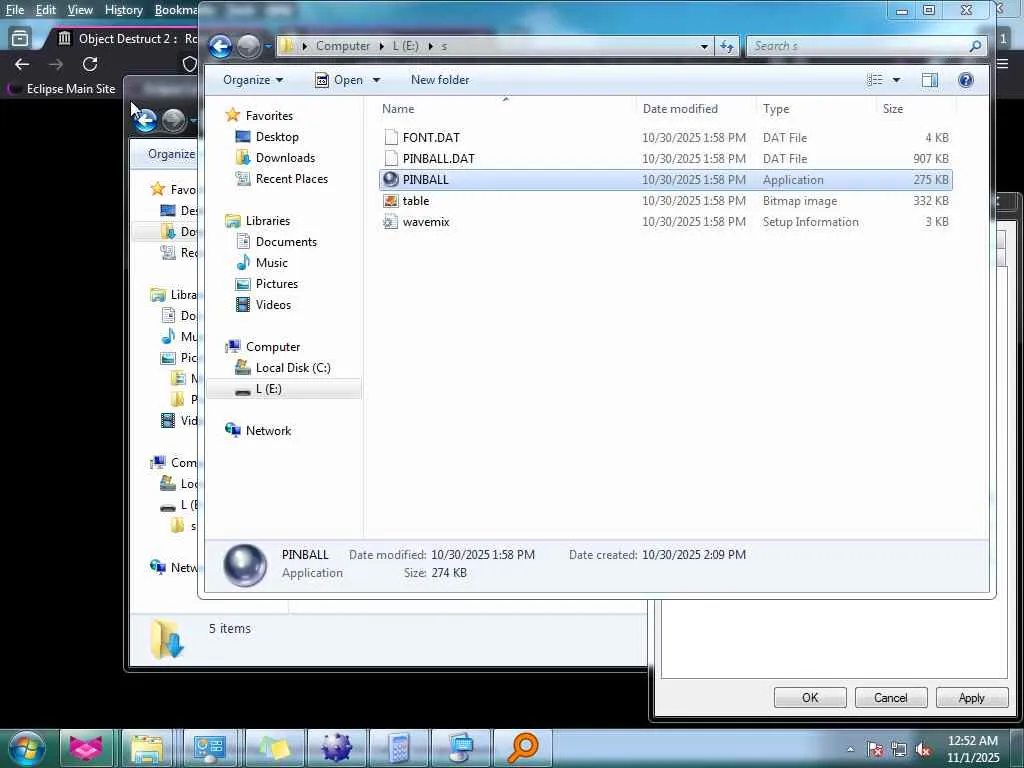Expand the Open button dropdown arrow
Screen dimensions: 1024x768
pos(376,80)
